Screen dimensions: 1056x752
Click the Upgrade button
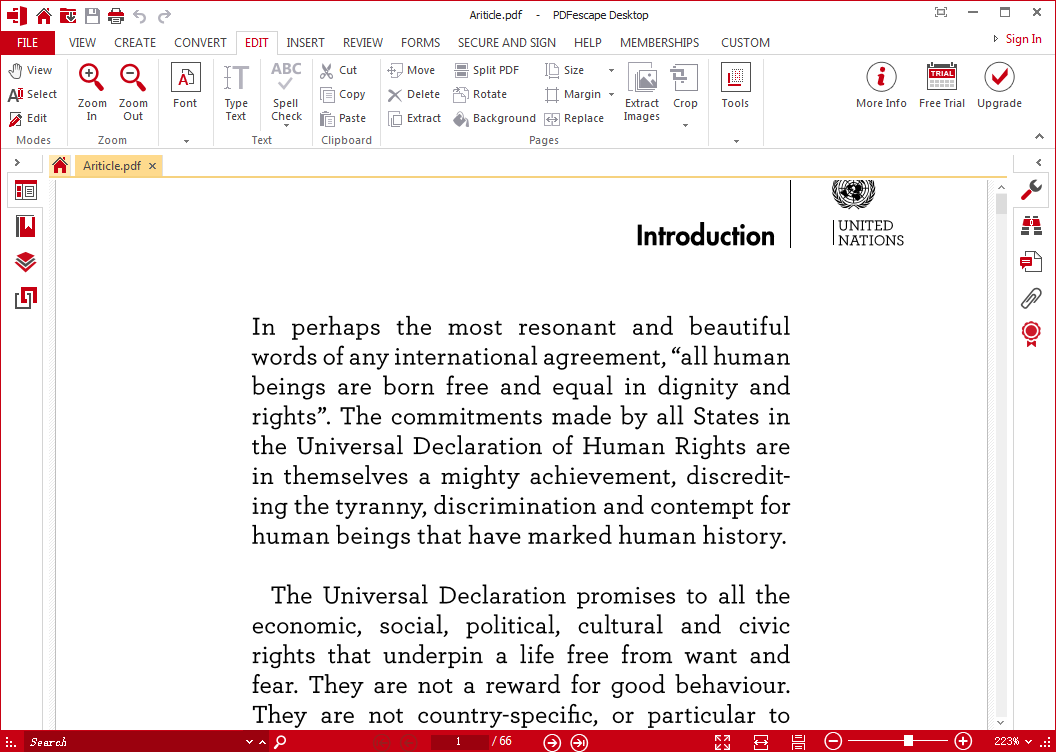pos(999,85)
